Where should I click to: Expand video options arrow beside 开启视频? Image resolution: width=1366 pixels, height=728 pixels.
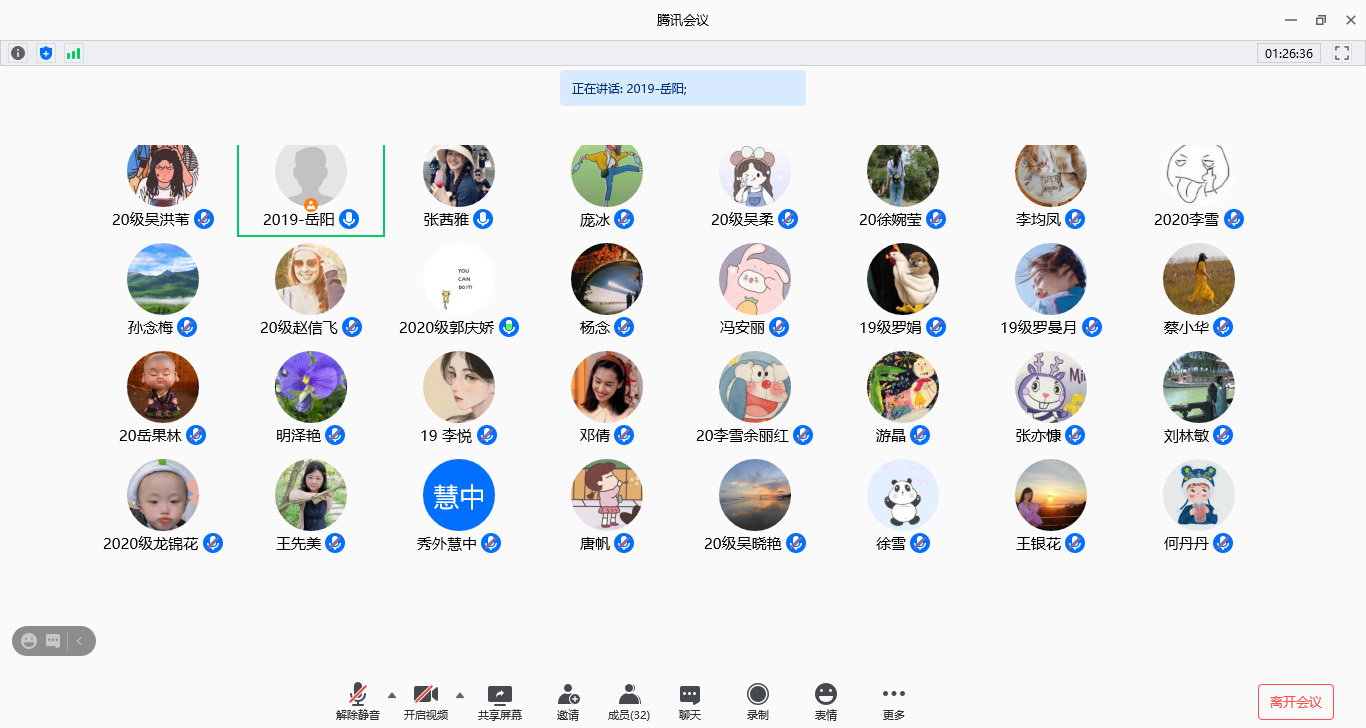(x=460, y=695)
